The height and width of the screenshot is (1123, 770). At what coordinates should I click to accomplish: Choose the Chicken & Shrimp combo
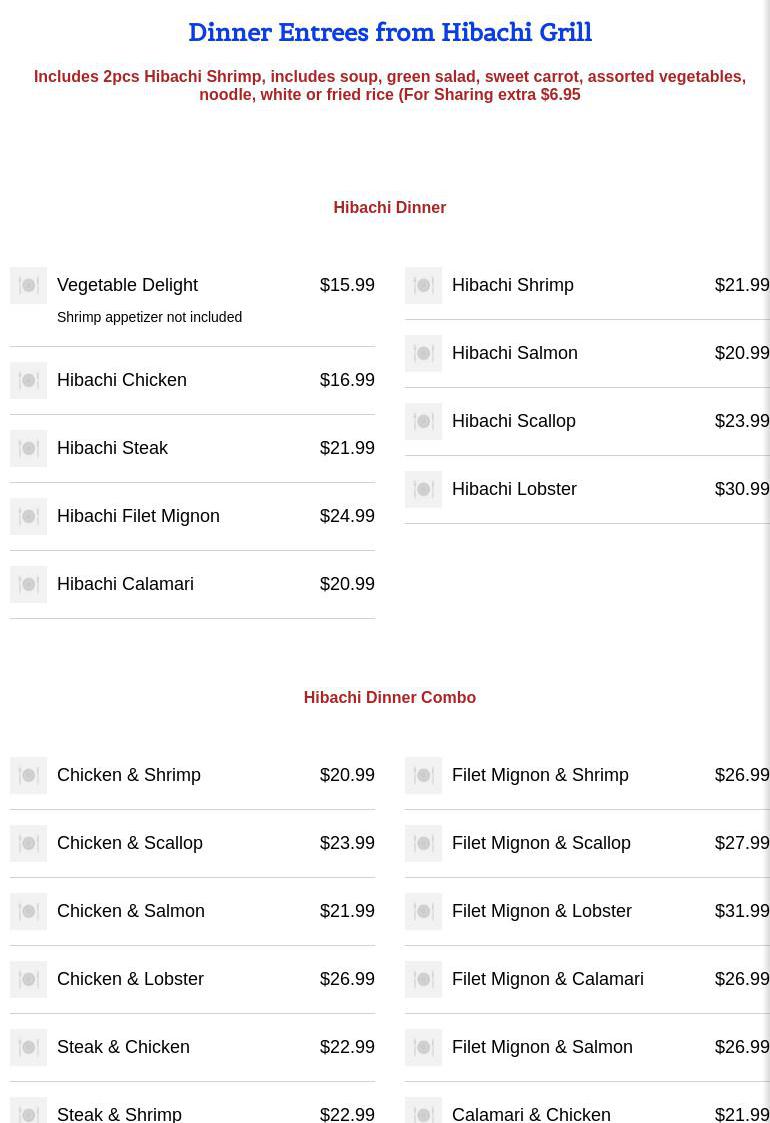coord(129,775)
